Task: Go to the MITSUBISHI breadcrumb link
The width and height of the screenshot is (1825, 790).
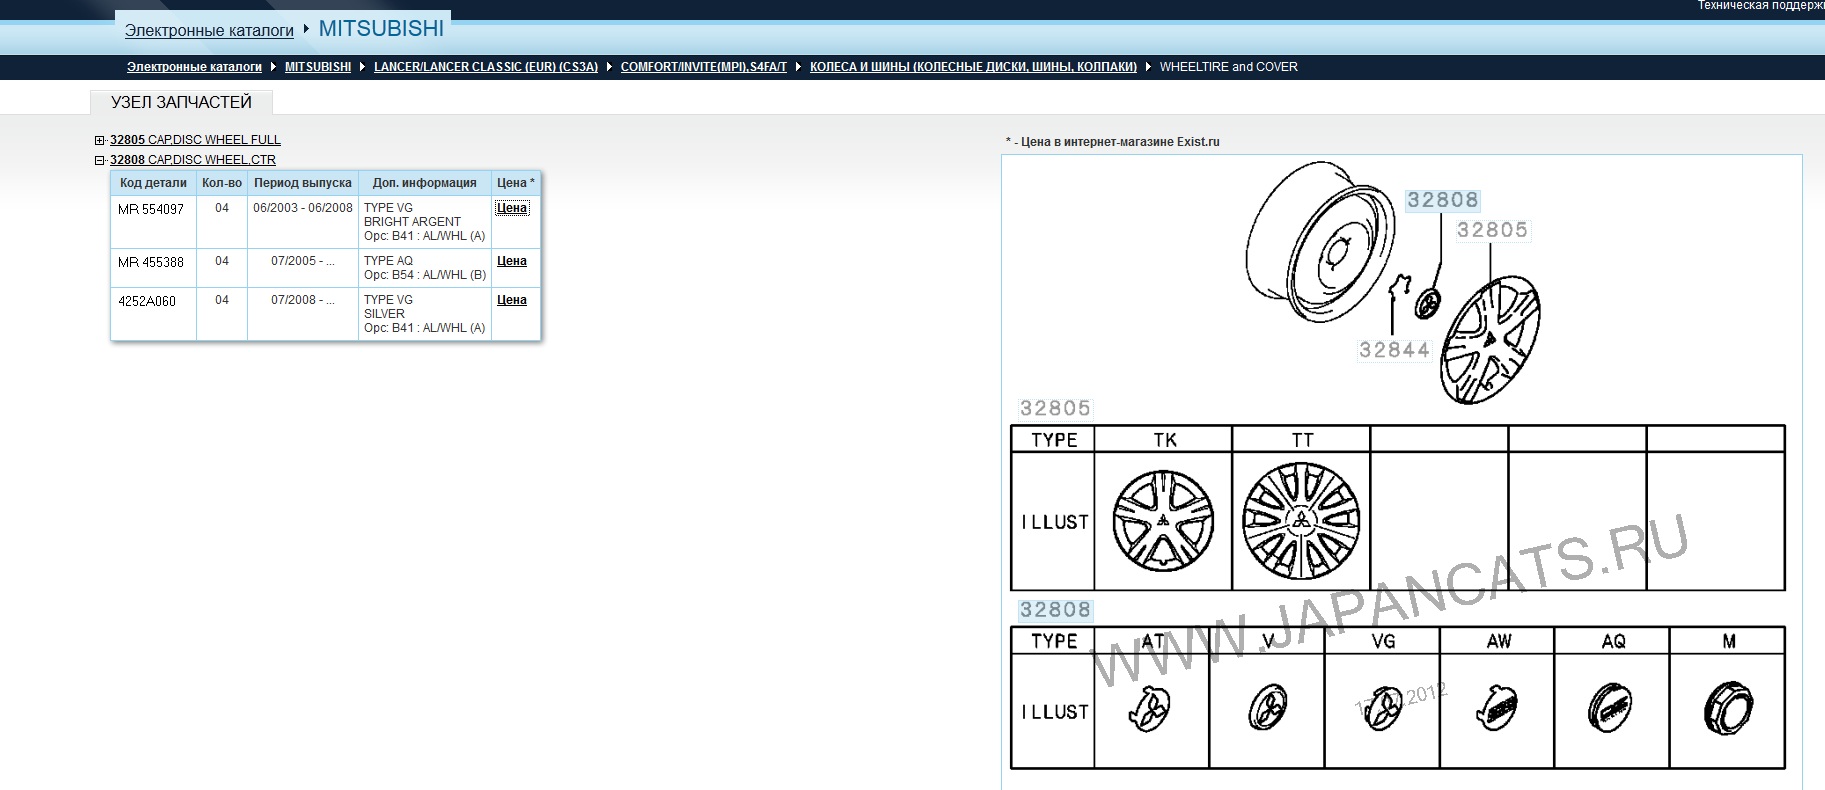Action: tap(318, 67)
